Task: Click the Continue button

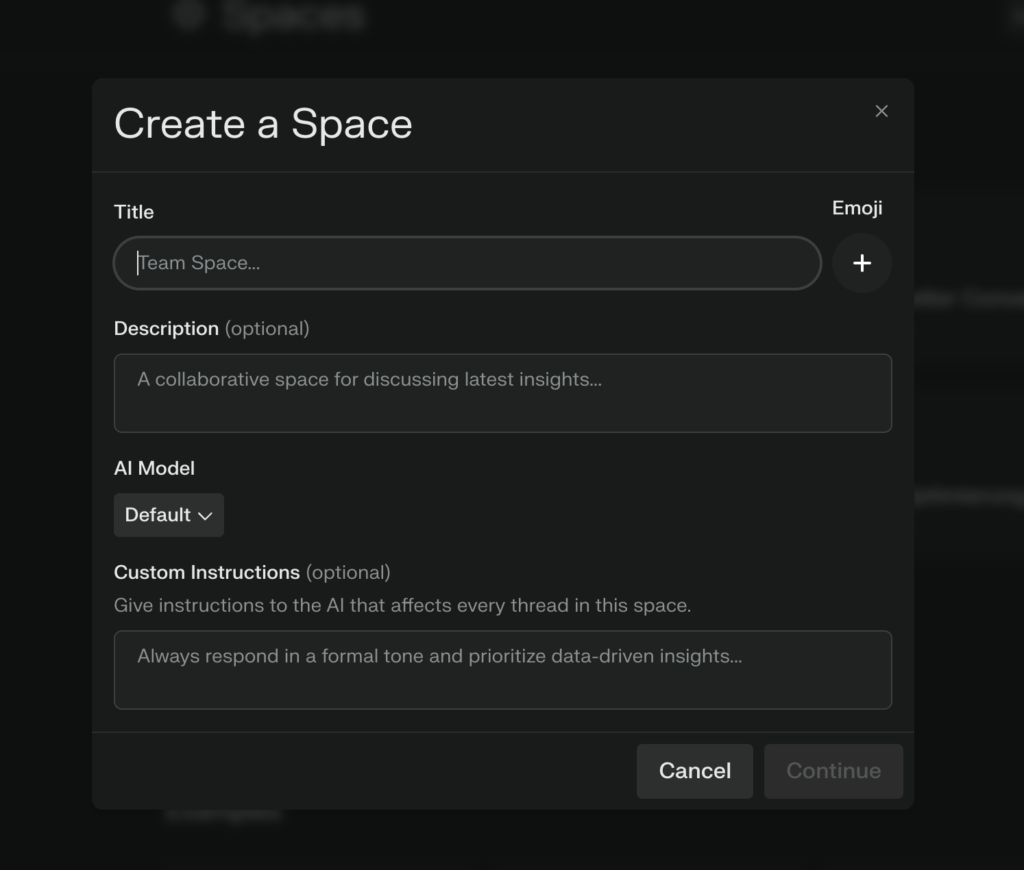Action: [x=833, y=771]
